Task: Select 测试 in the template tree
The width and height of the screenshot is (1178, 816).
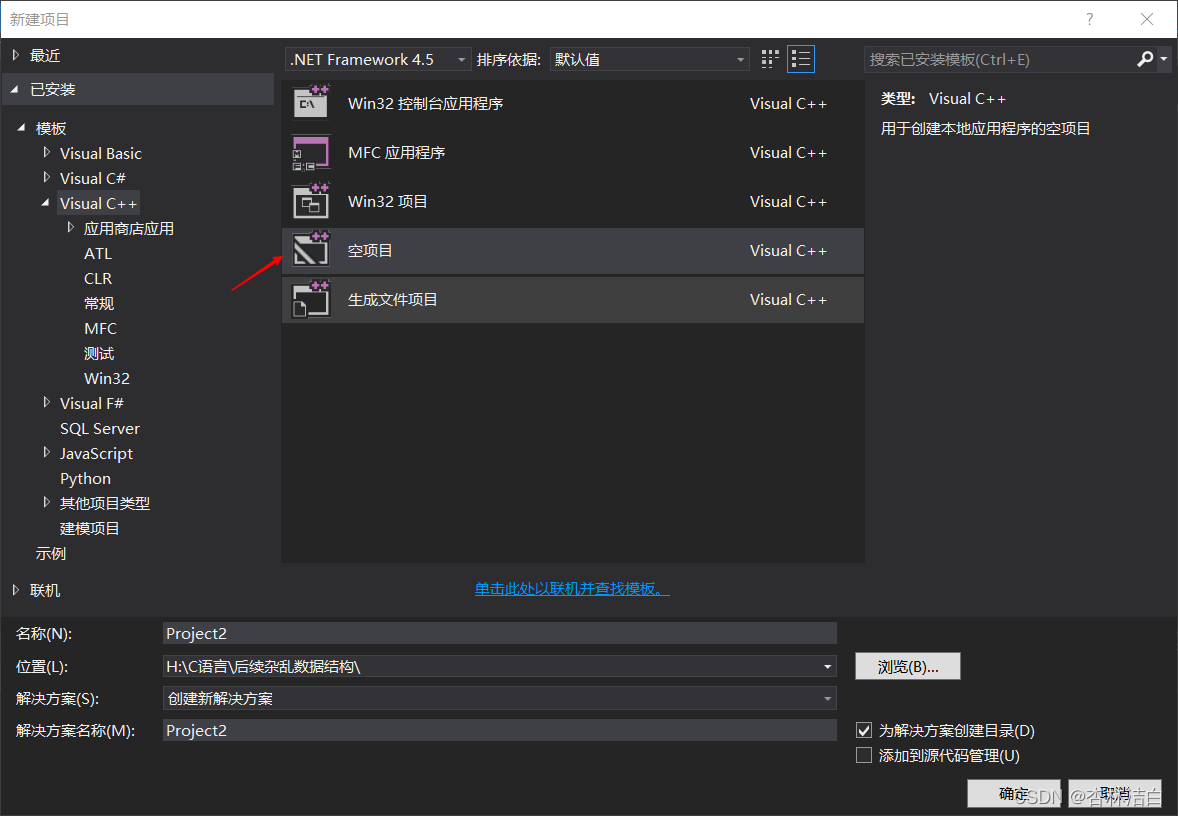Action: (98, 353)
